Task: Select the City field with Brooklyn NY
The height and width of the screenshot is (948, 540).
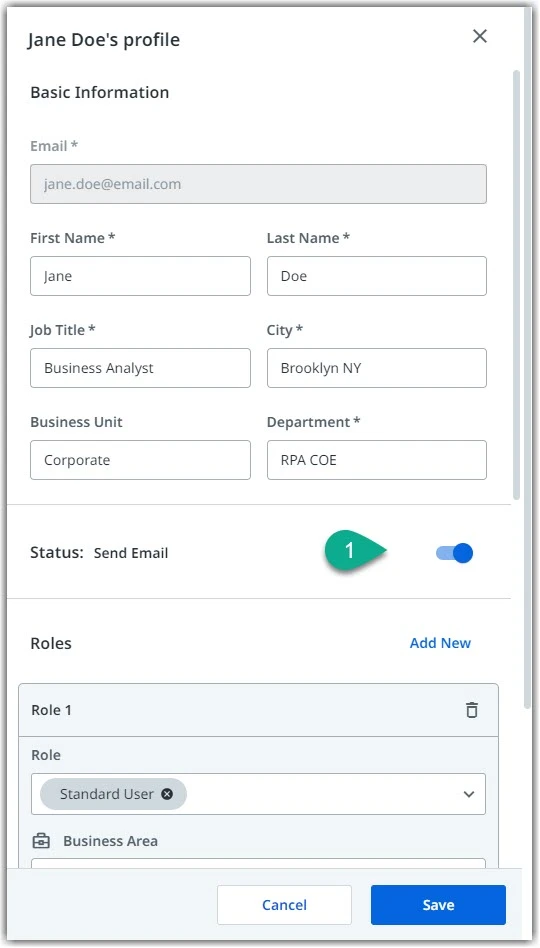Action: 377,368
